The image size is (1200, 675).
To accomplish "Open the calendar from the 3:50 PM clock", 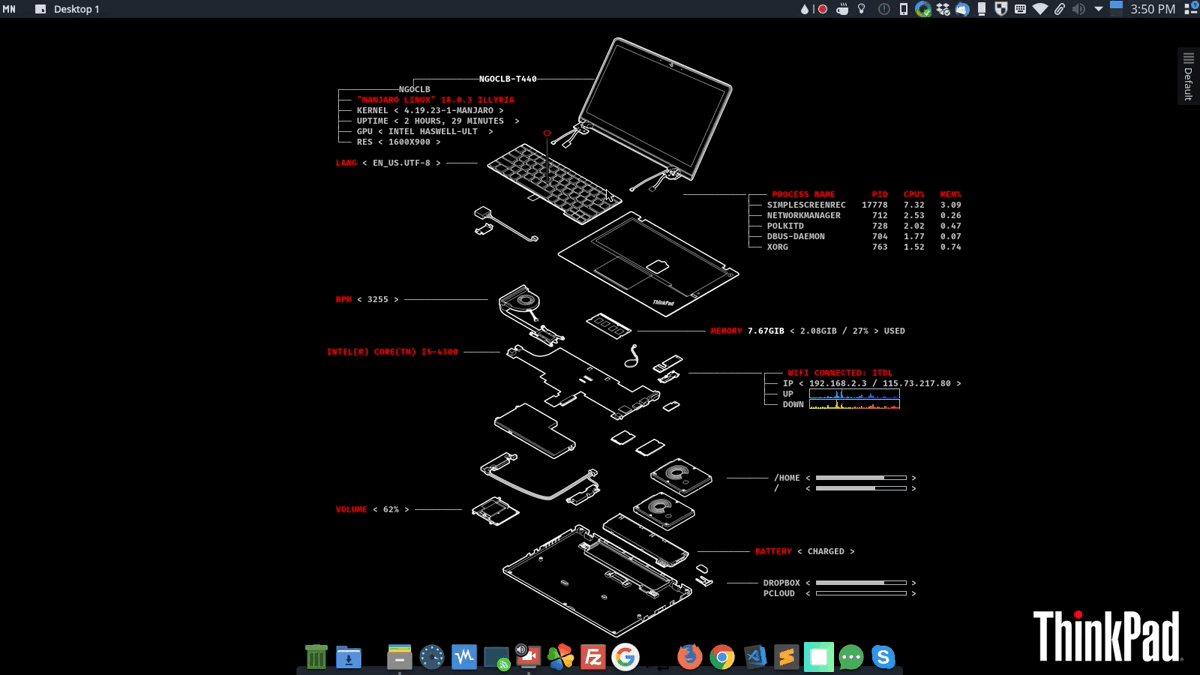I will click(x=1153, y=9).
